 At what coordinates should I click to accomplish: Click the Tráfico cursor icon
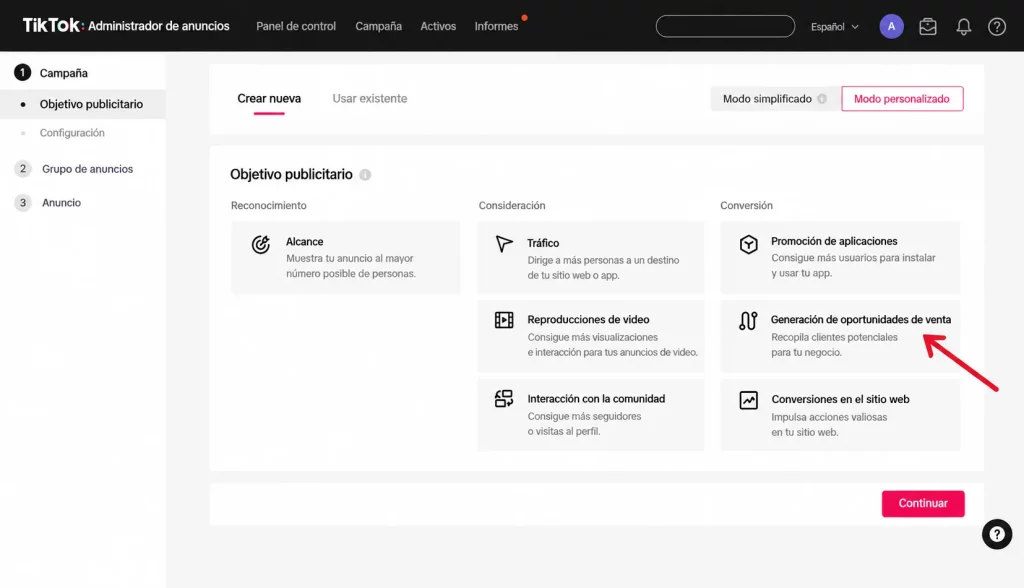[x=504, y=244]
